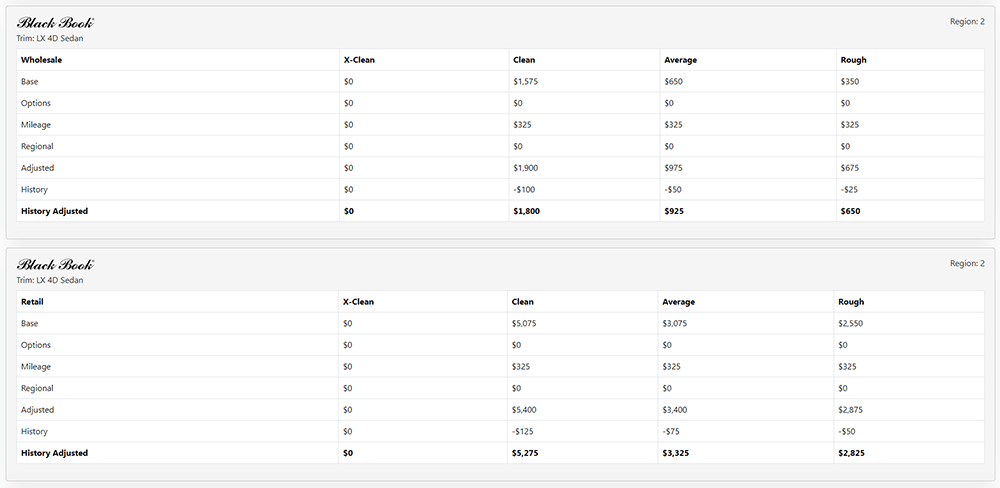Click the Wholesale Rough base value $350

point(850,82)
